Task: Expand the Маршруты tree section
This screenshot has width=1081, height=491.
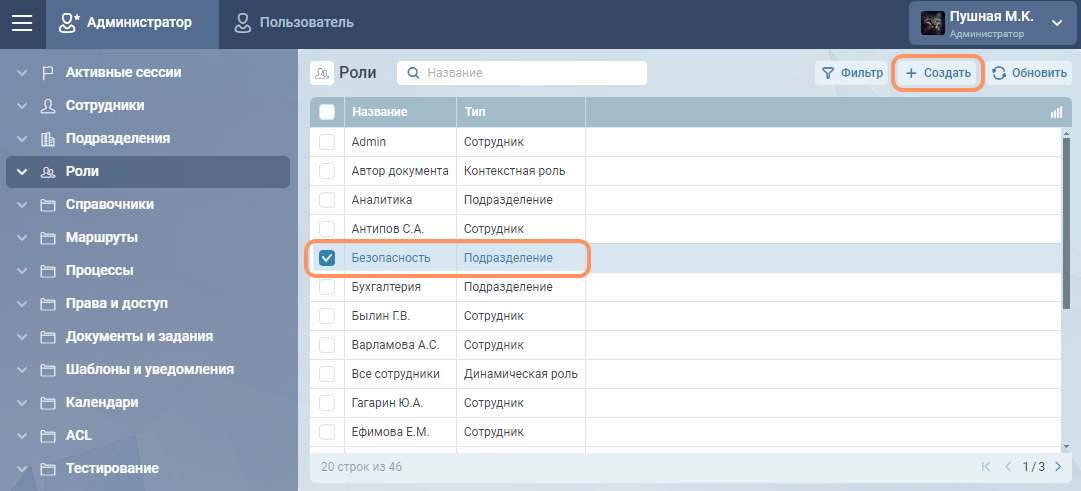Action: (x=21, y=238)
